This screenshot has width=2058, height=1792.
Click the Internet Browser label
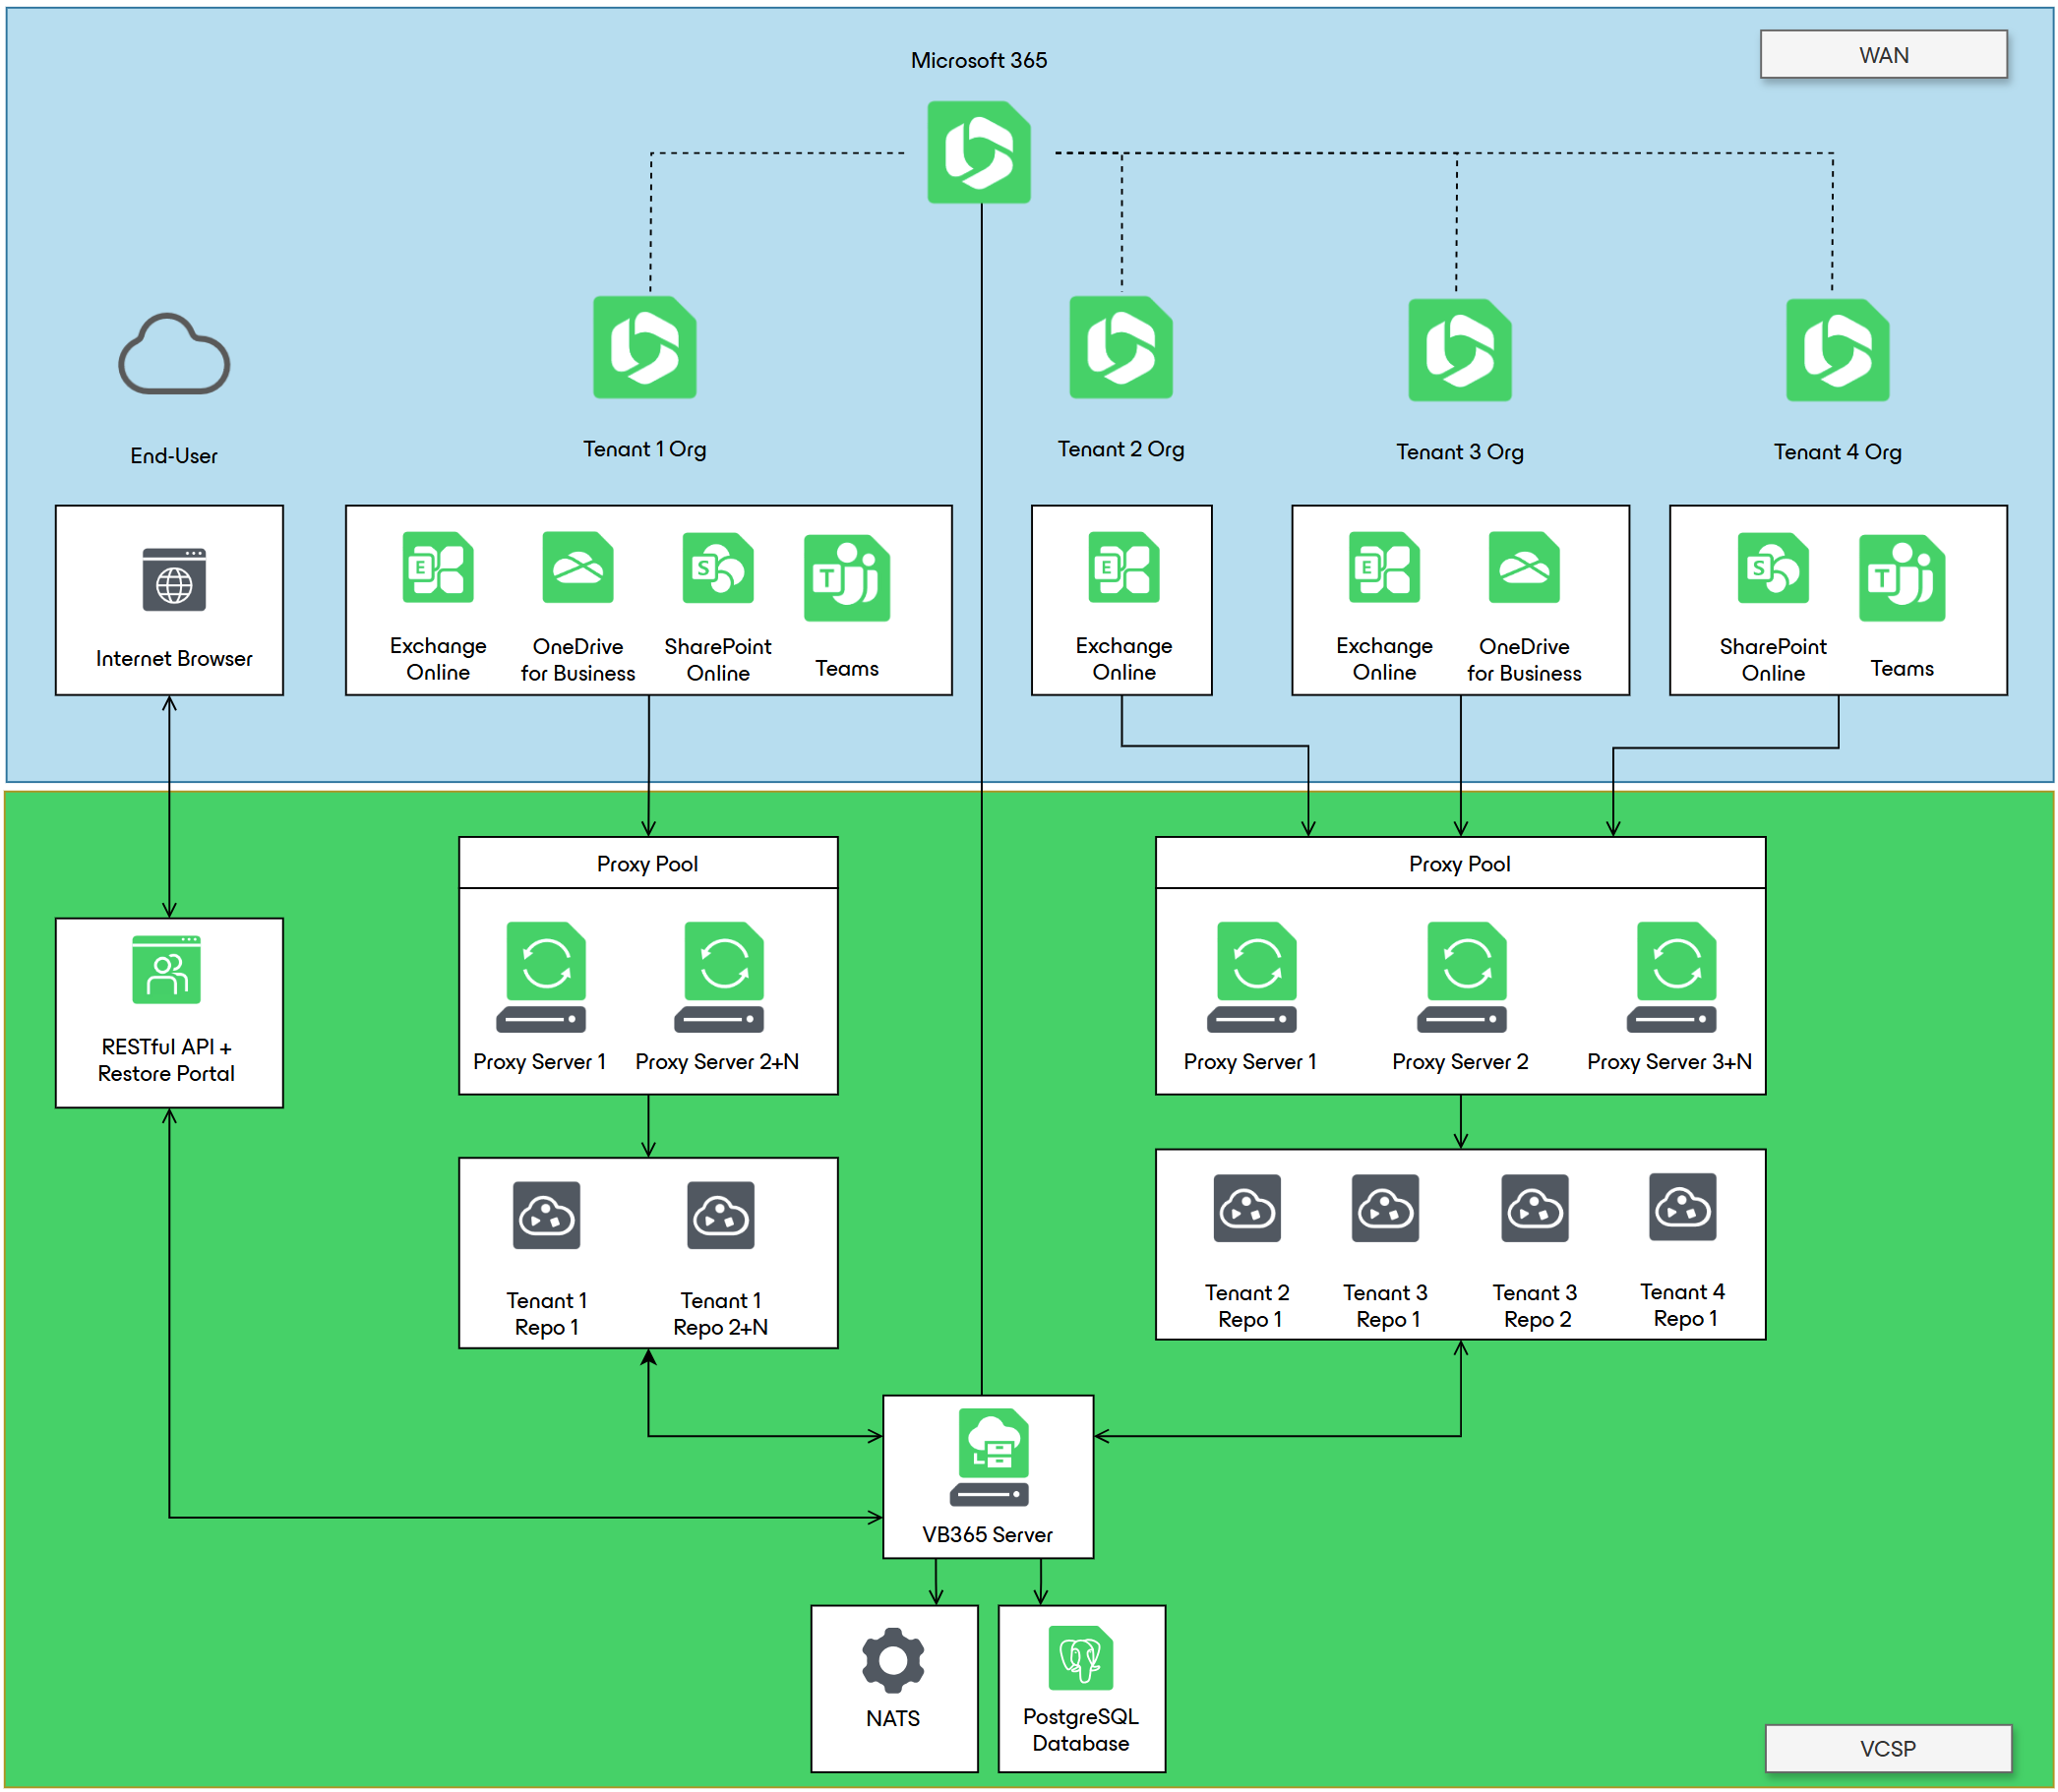[174, 658]
